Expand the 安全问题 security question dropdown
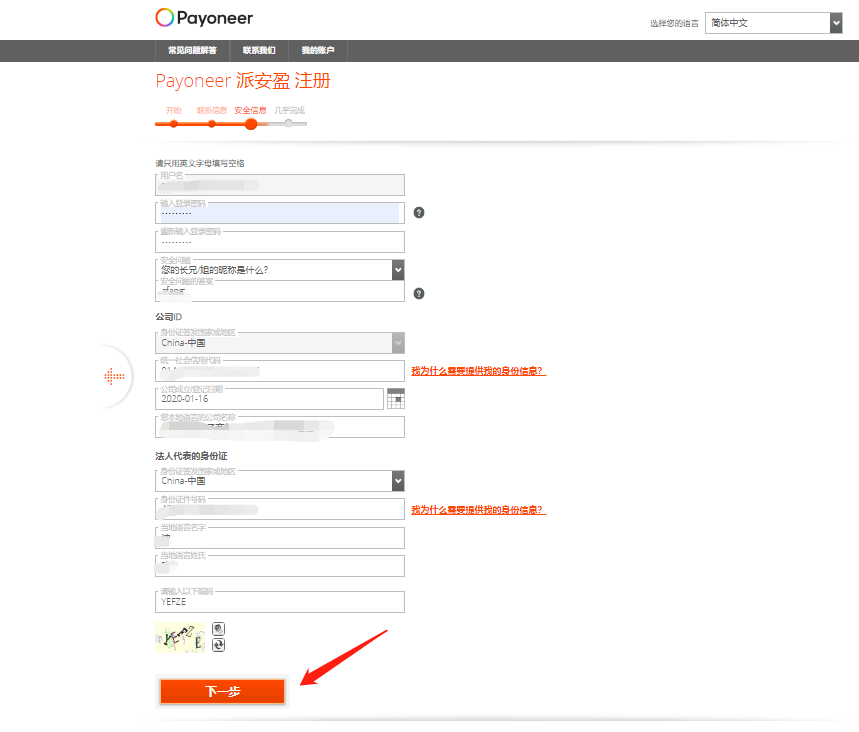This screenshot has height=732, width=859. [x=280, y=270]
